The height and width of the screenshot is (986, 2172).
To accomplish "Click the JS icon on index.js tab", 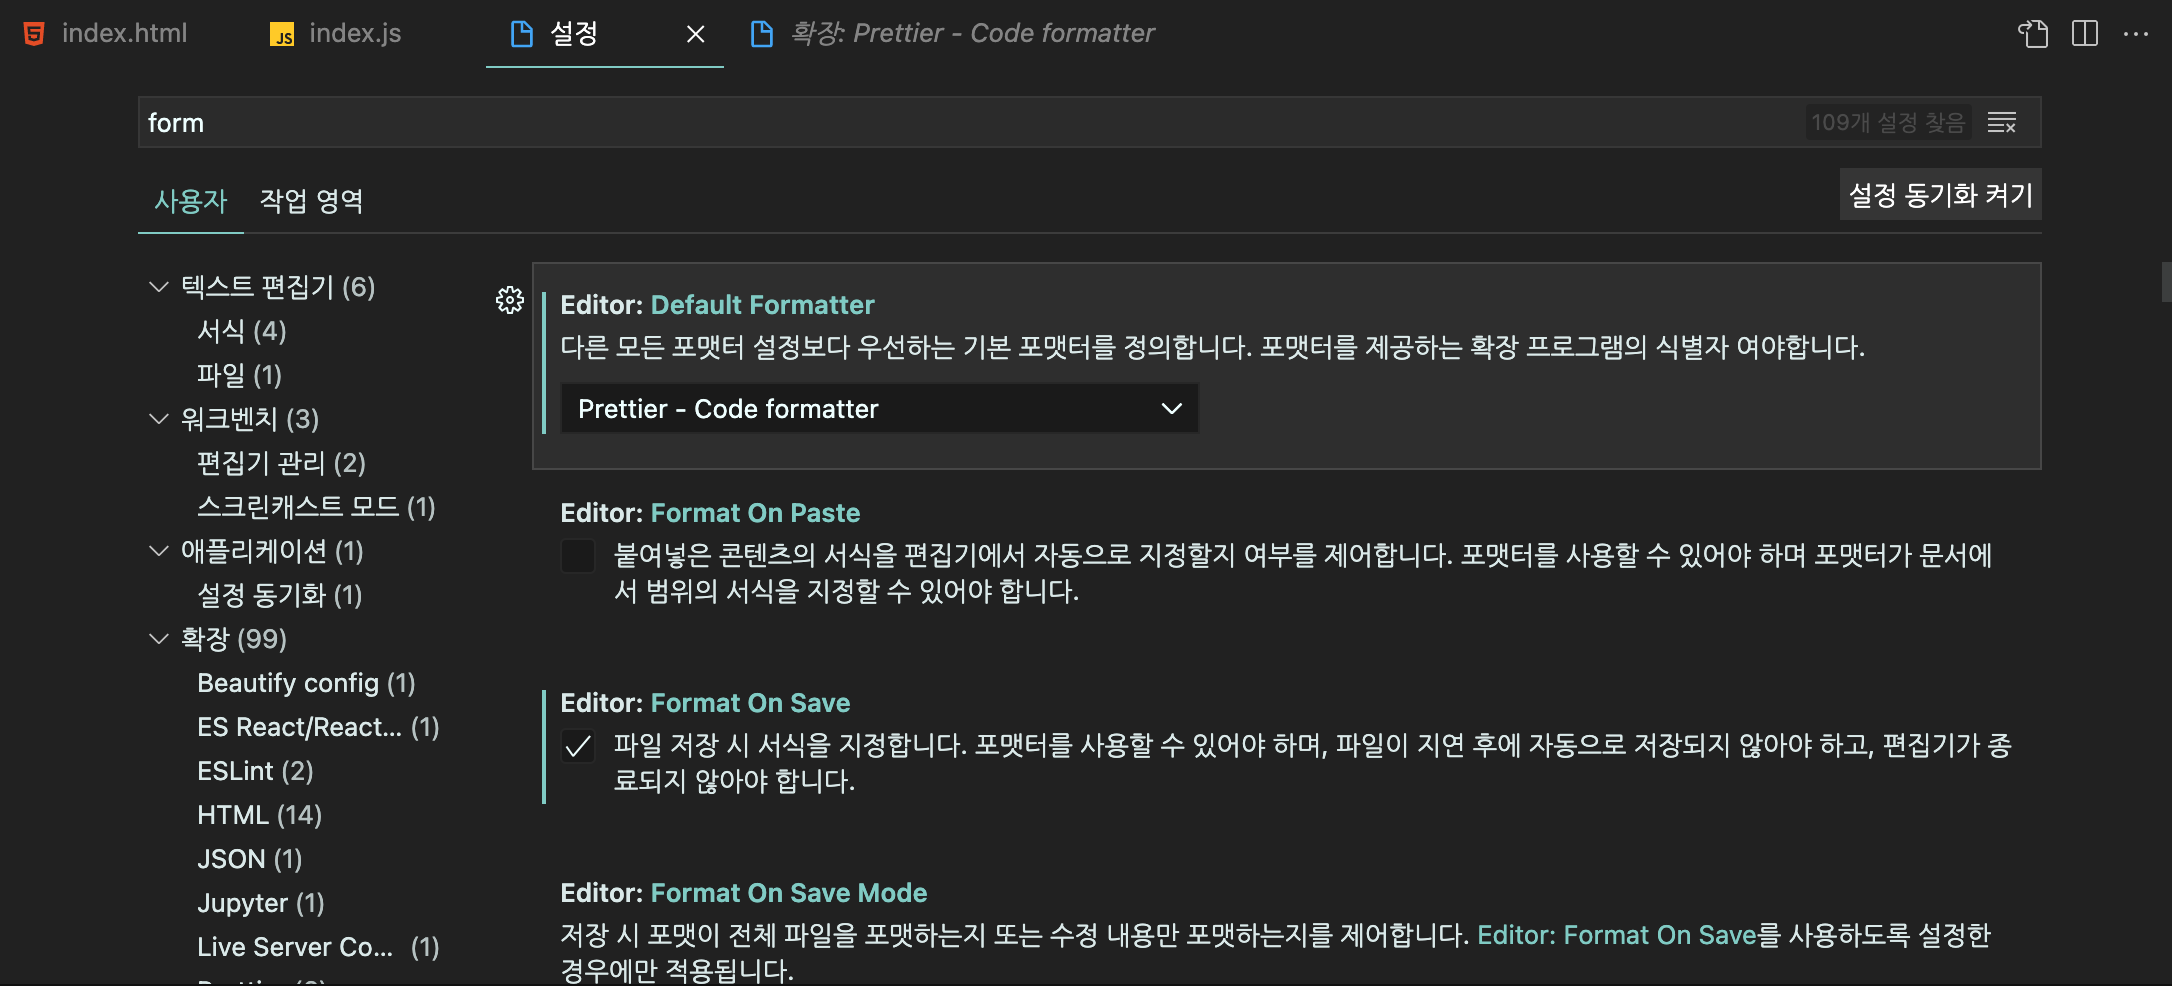I will pyautogui.click(x=282, y=35).
